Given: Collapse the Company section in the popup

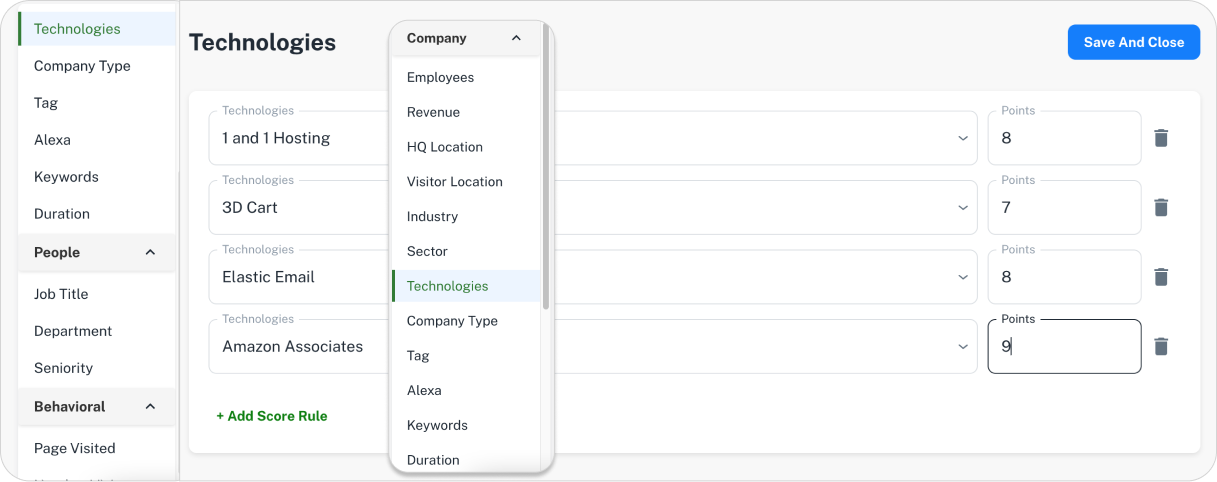Looking at the screenshot, I should pyautogui.click(x=516, y=38).
